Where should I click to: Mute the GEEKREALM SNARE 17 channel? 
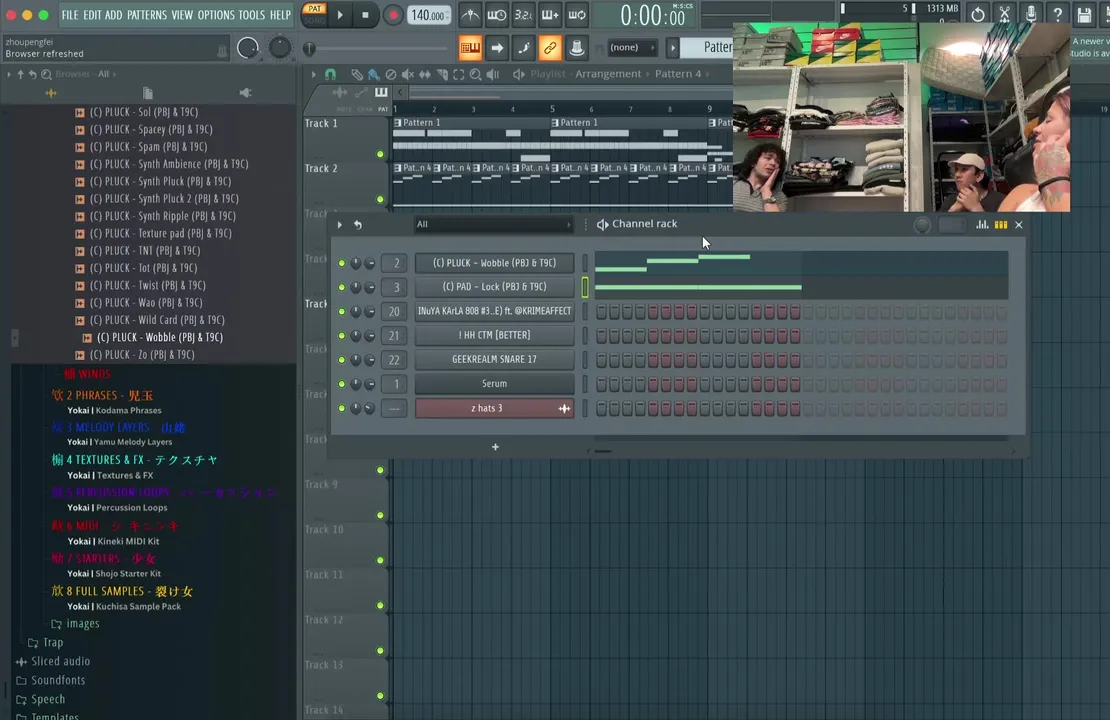[x=342, y=360]
